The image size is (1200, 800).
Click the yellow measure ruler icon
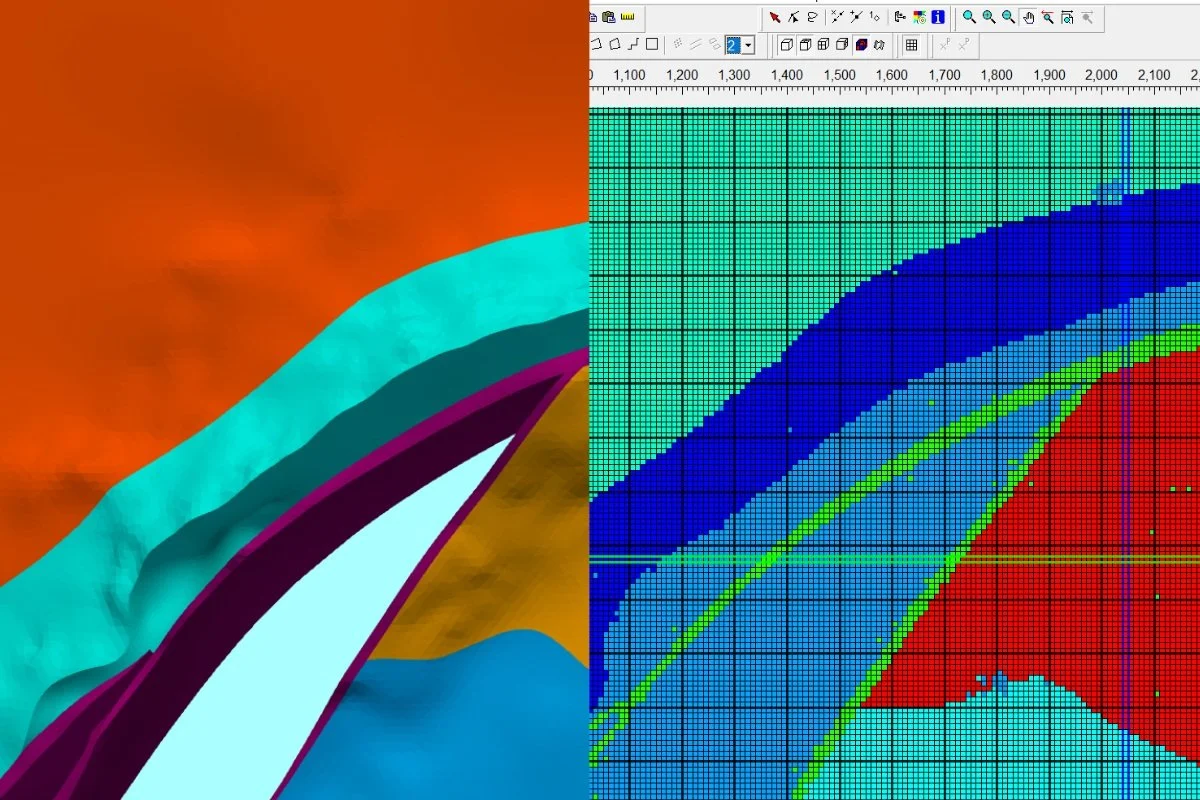pos(626,17)
